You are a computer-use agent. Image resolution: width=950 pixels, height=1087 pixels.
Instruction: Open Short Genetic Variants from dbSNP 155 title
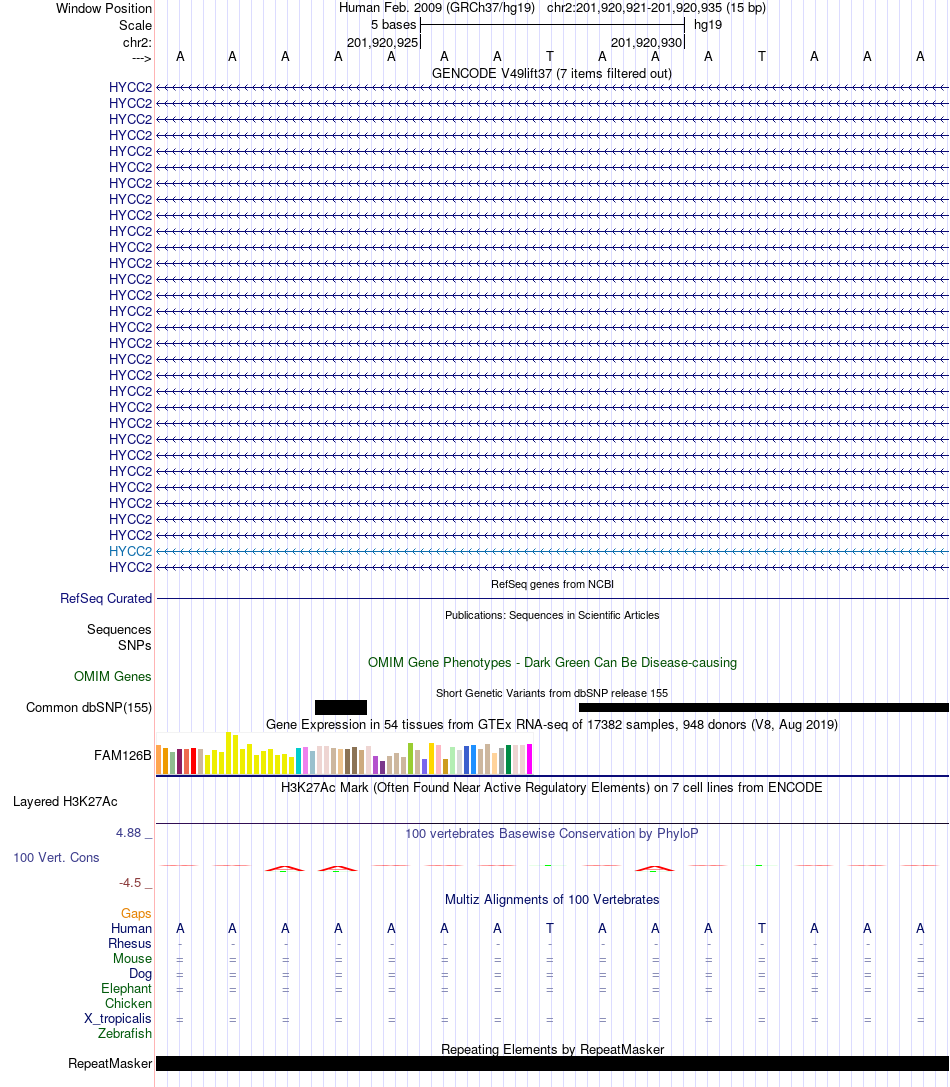pyautogui.click(x=552, y=693)
